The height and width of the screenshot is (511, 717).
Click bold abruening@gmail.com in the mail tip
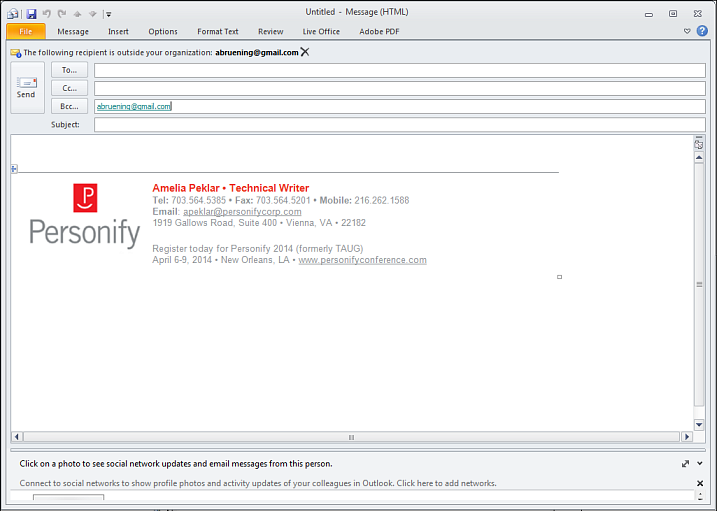point(257,53)
